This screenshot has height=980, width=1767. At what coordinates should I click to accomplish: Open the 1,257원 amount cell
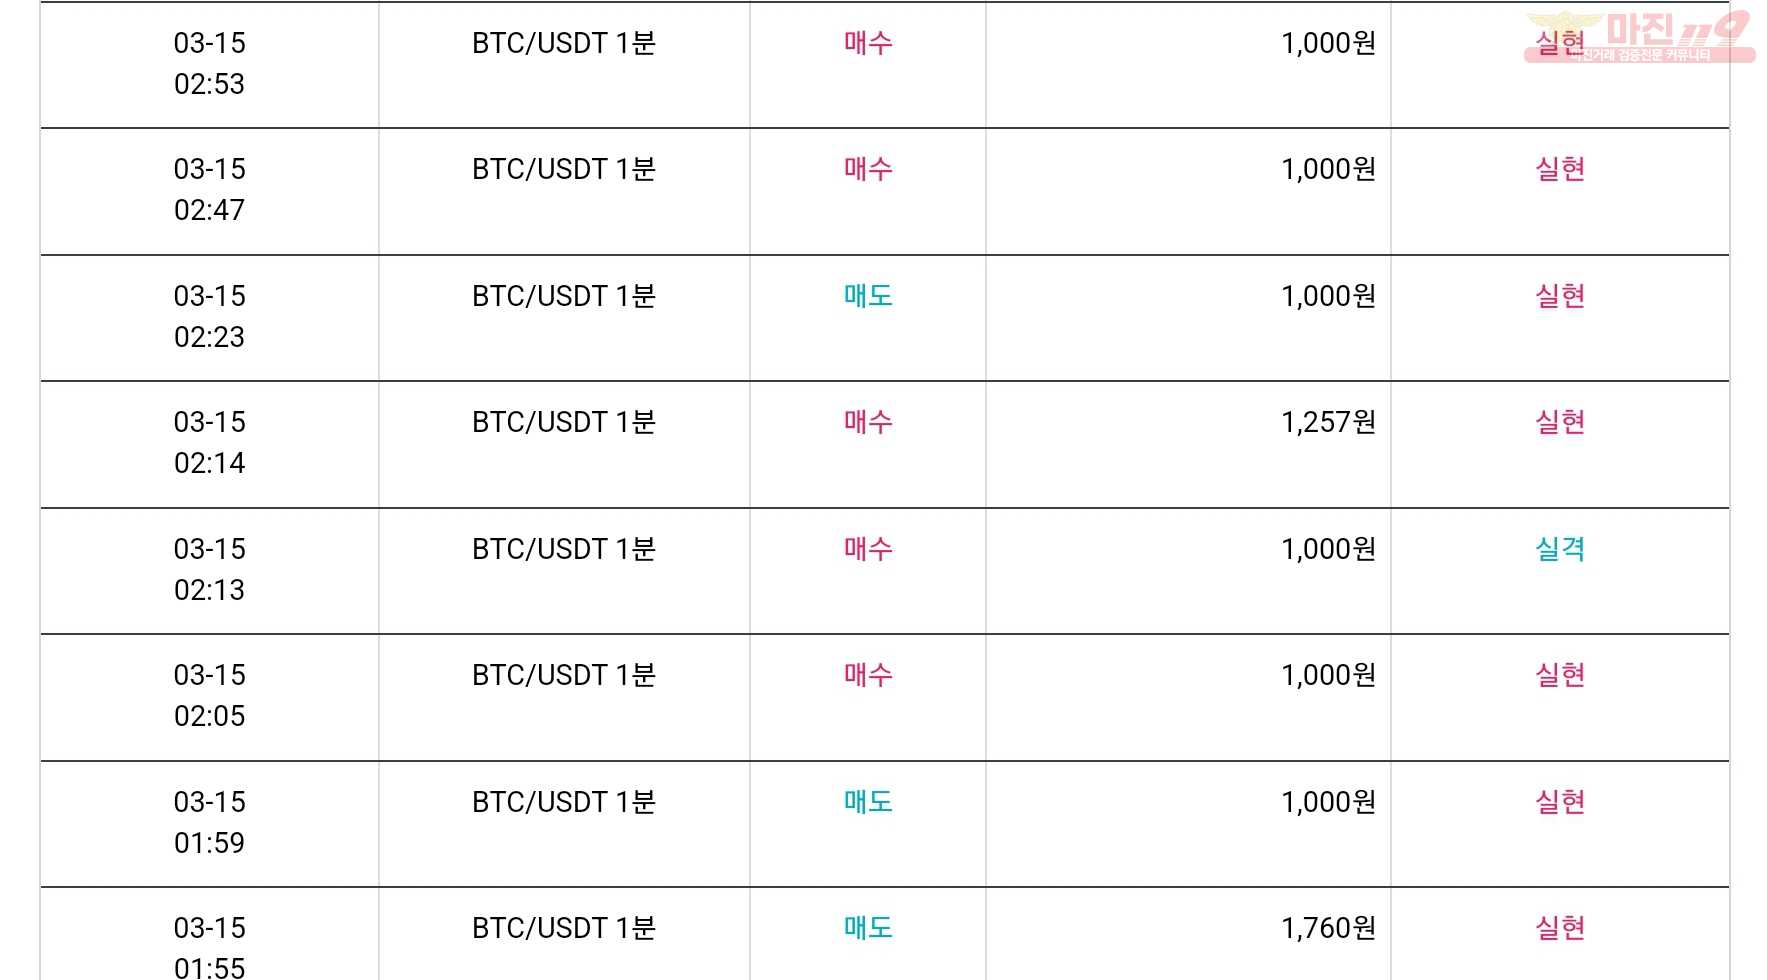(1328, 422)
